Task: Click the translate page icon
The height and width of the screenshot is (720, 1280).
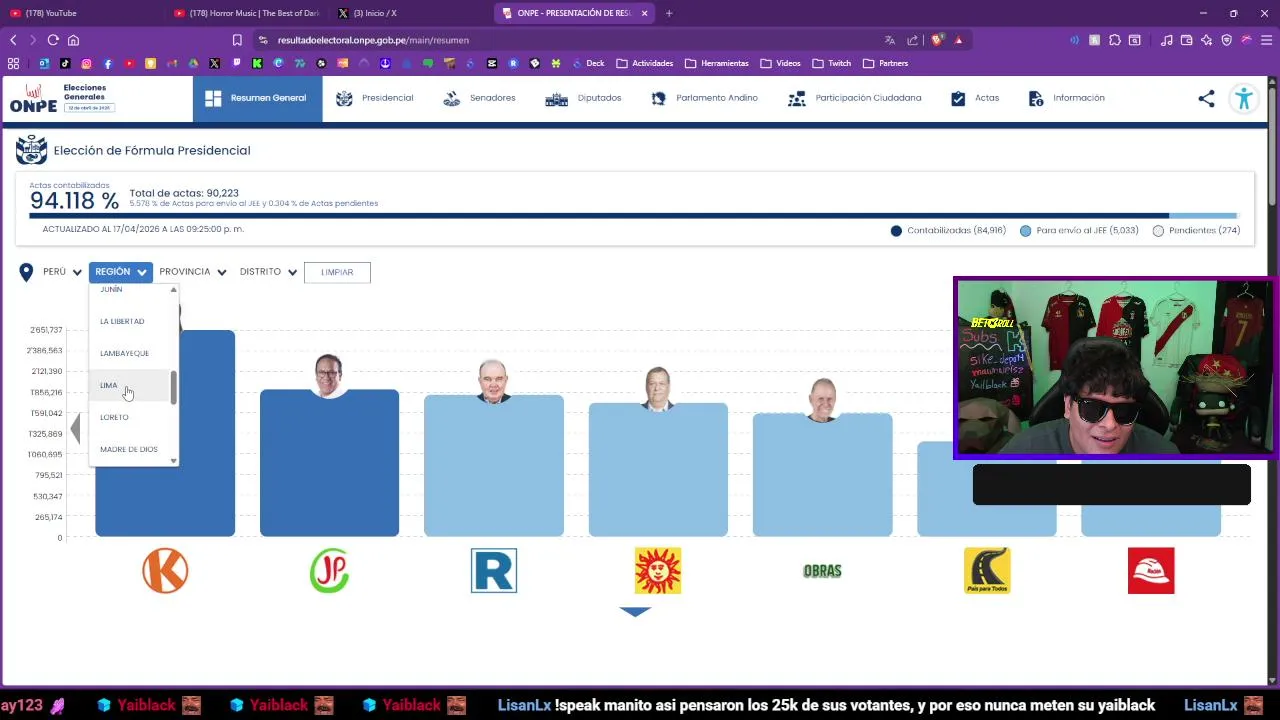Action: pos(890,40)
